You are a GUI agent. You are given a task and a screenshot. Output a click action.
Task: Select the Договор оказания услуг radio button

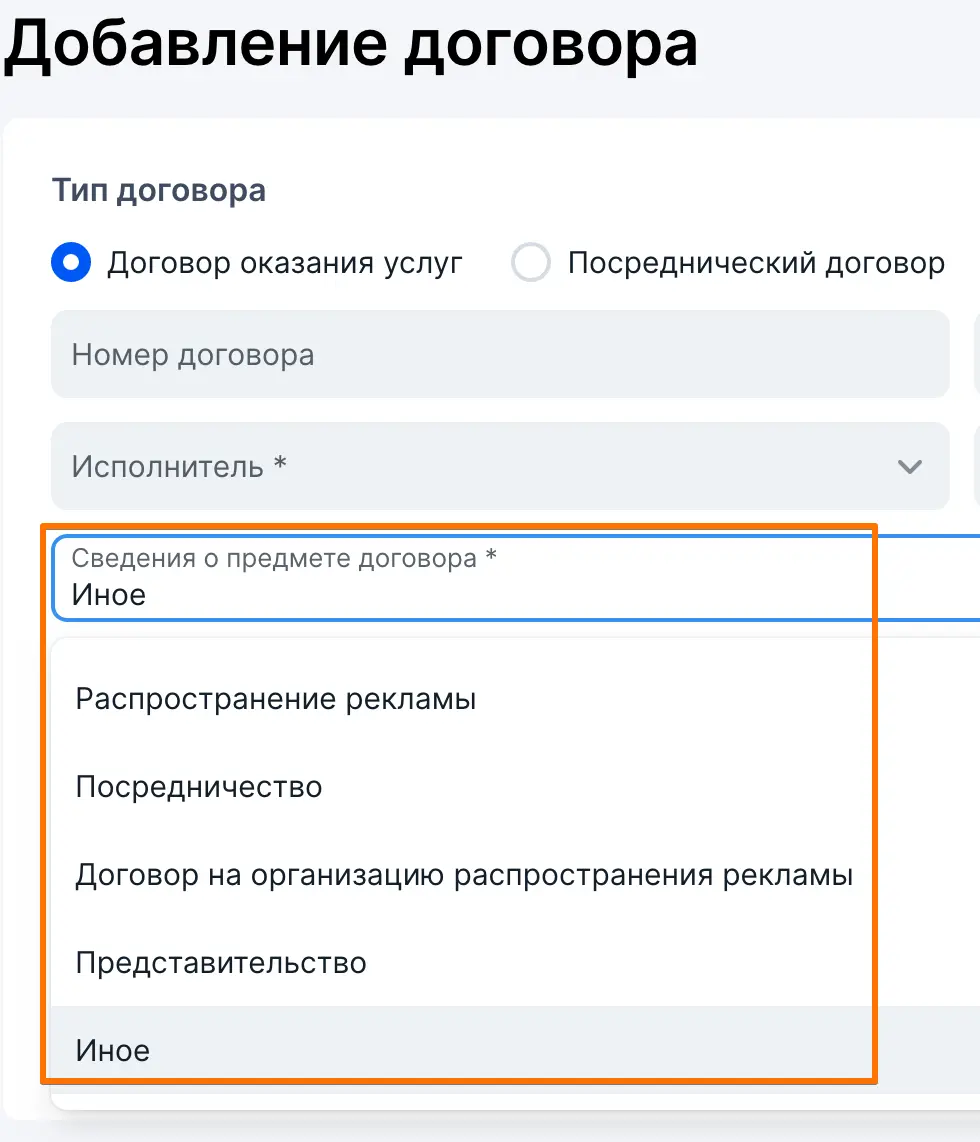[x=71, y=263]
